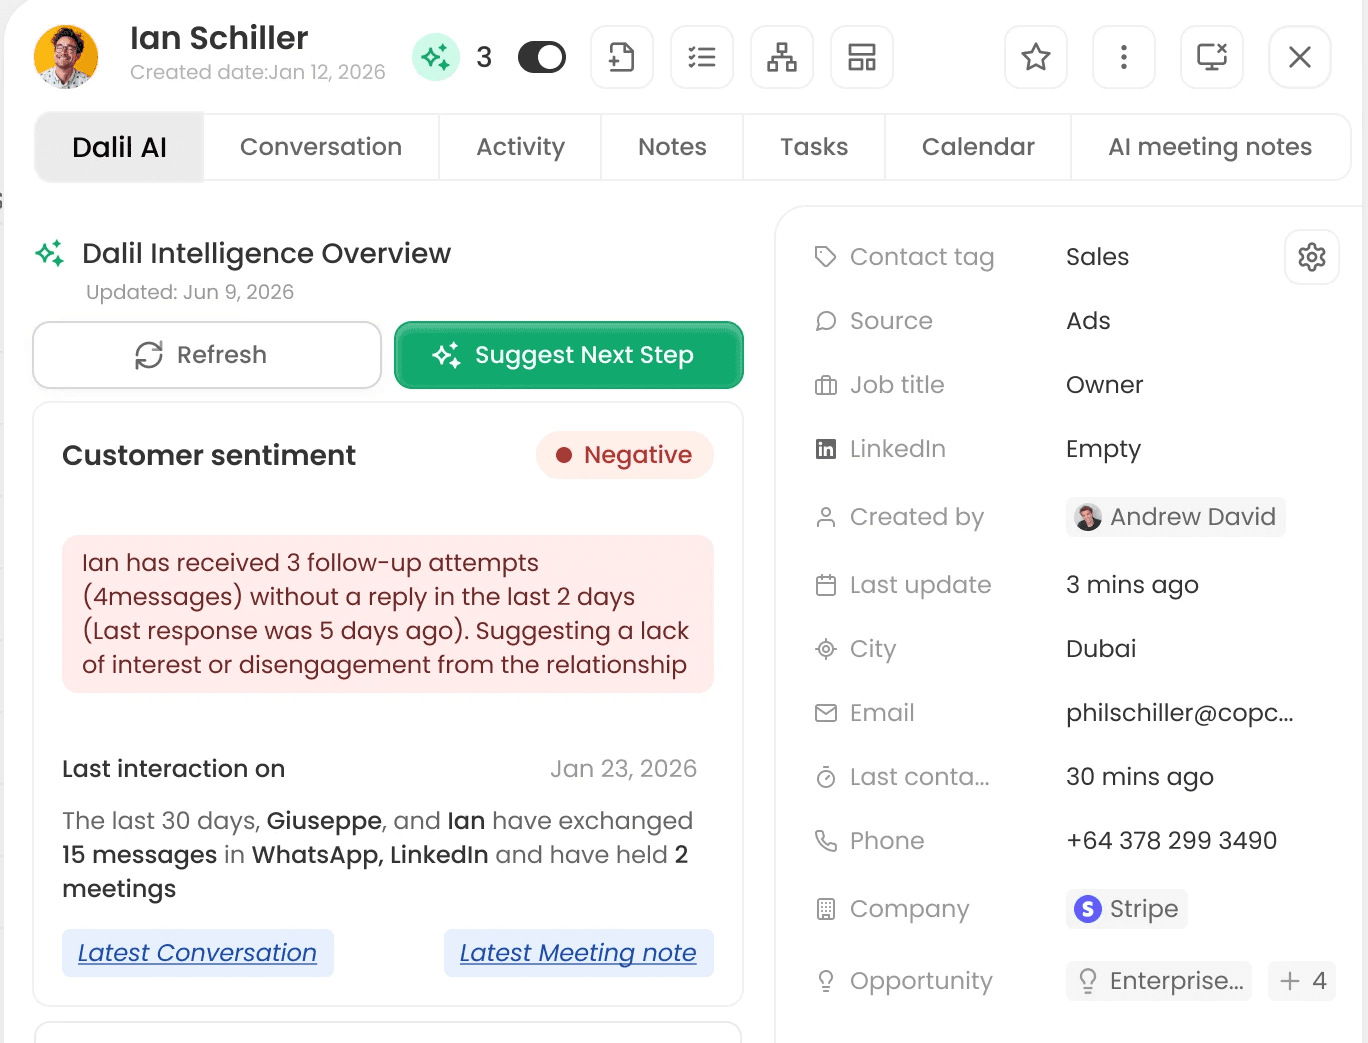Click the Jan 23, 2026 interaction date
Image resolution: width=1368 pixels, height=1043 pixels.
pyautogui.click(x=623, y=769)
